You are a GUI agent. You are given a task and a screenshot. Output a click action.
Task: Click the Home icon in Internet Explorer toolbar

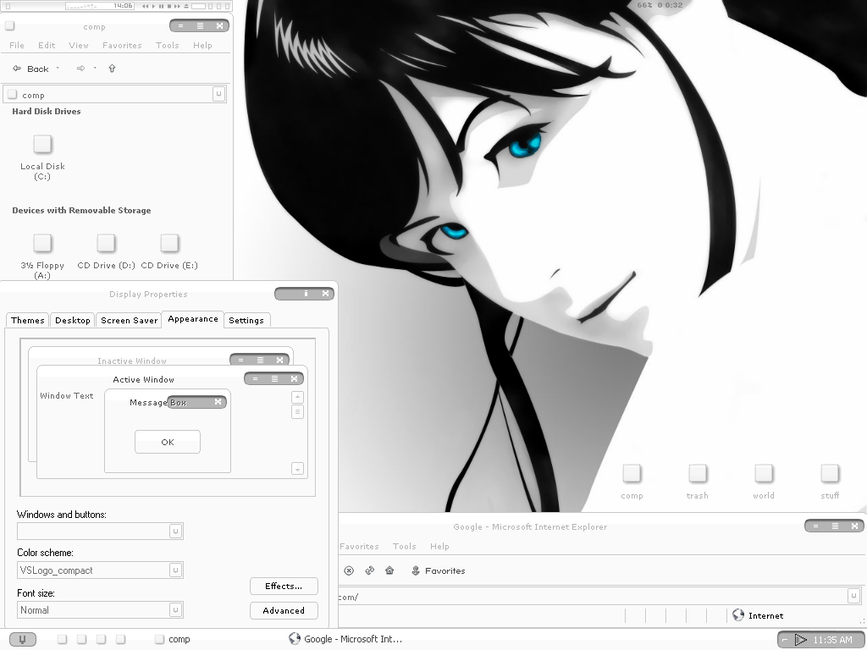(x=390, y=570)
